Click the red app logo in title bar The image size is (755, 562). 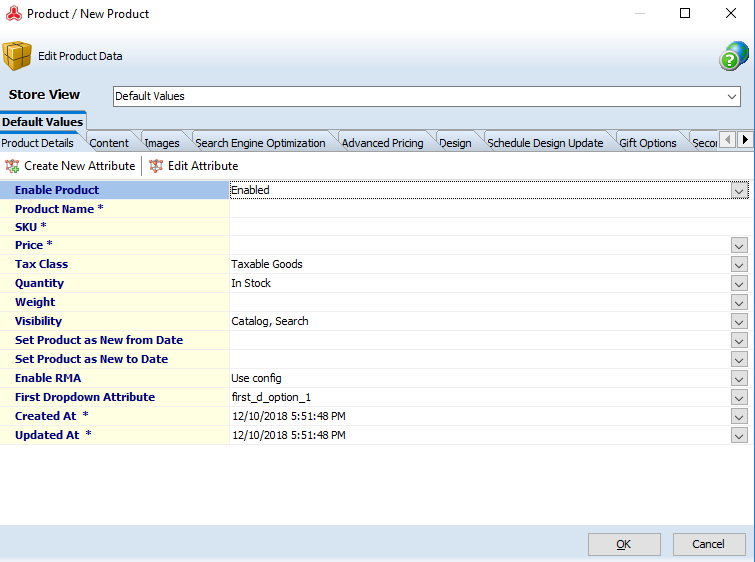coord(14,13)
